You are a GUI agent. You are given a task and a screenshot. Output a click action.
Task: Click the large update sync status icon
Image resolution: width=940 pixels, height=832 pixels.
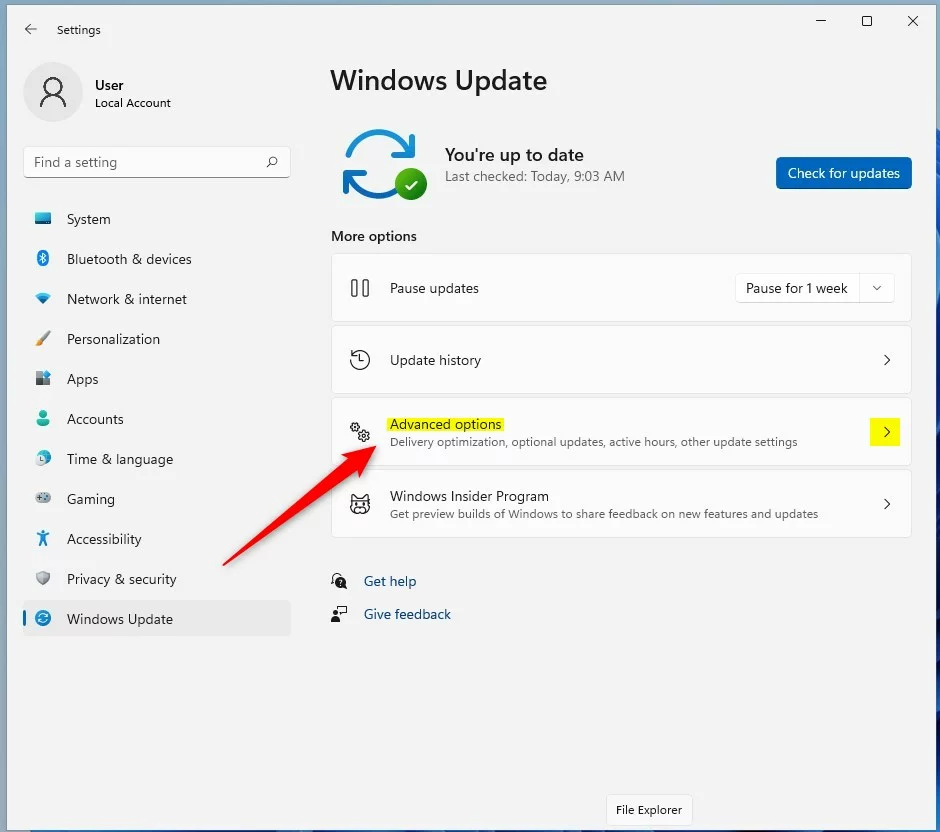(384, 164)
